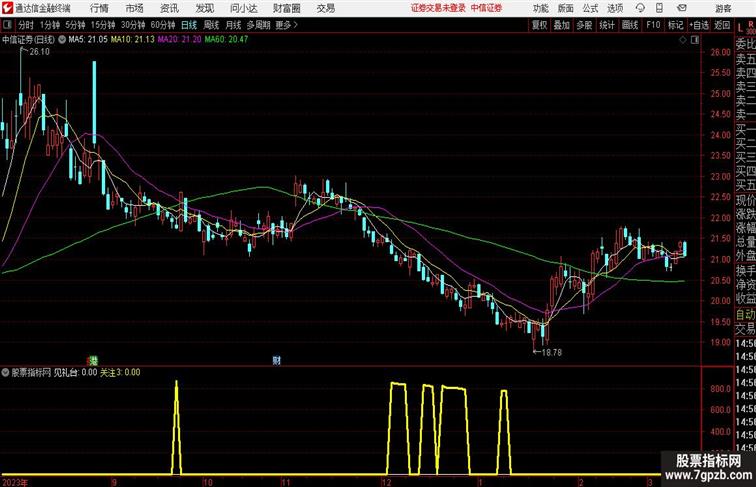
Task: Open the mail envelope icon
Action: tap(682, 8)
